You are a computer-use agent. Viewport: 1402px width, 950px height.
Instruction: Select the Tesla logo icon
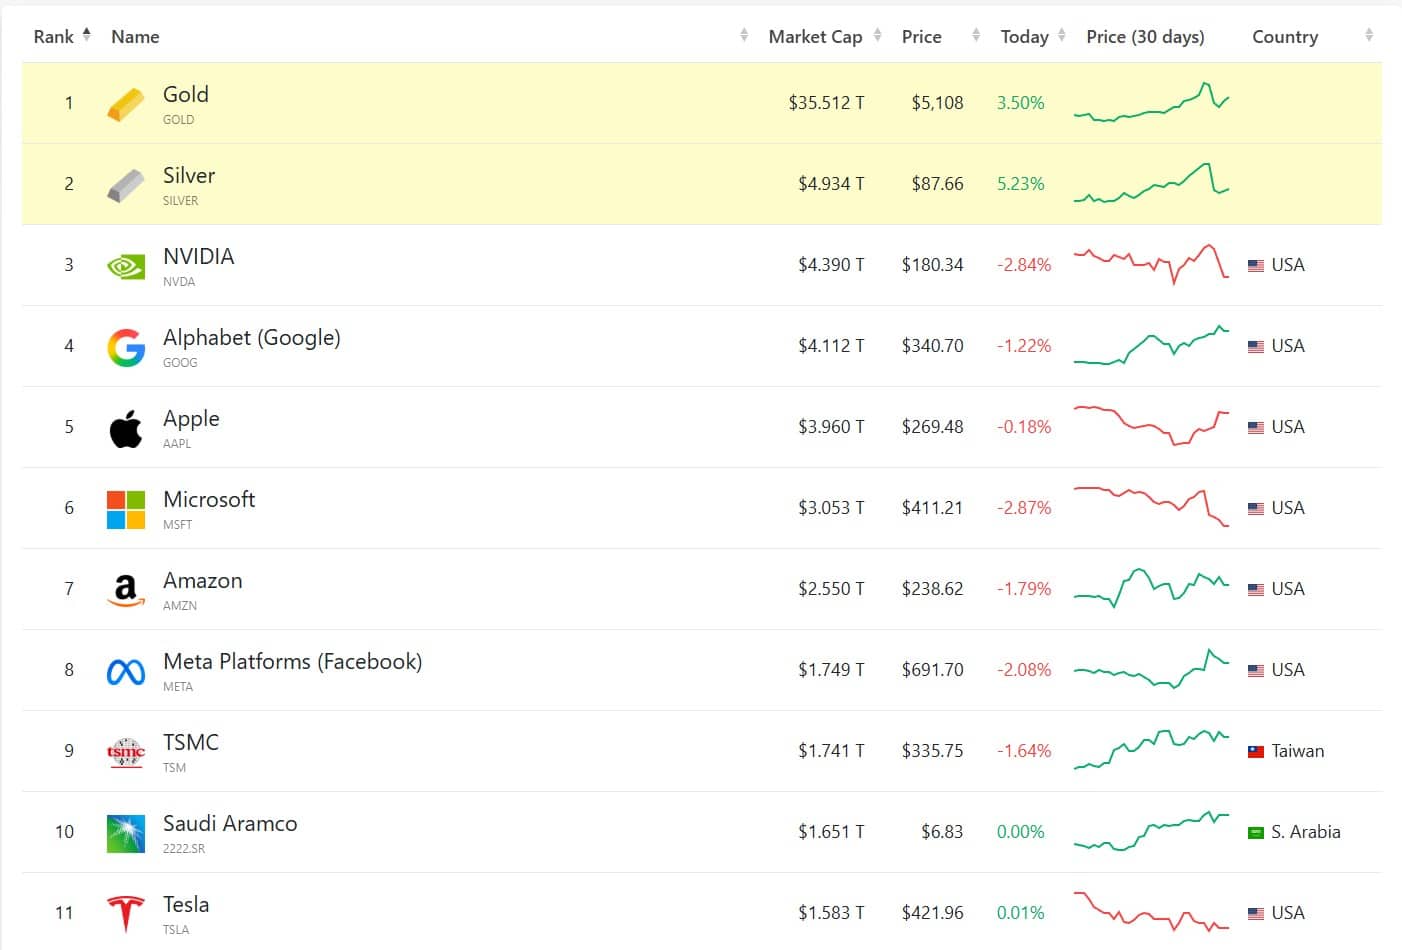[126, 914]
